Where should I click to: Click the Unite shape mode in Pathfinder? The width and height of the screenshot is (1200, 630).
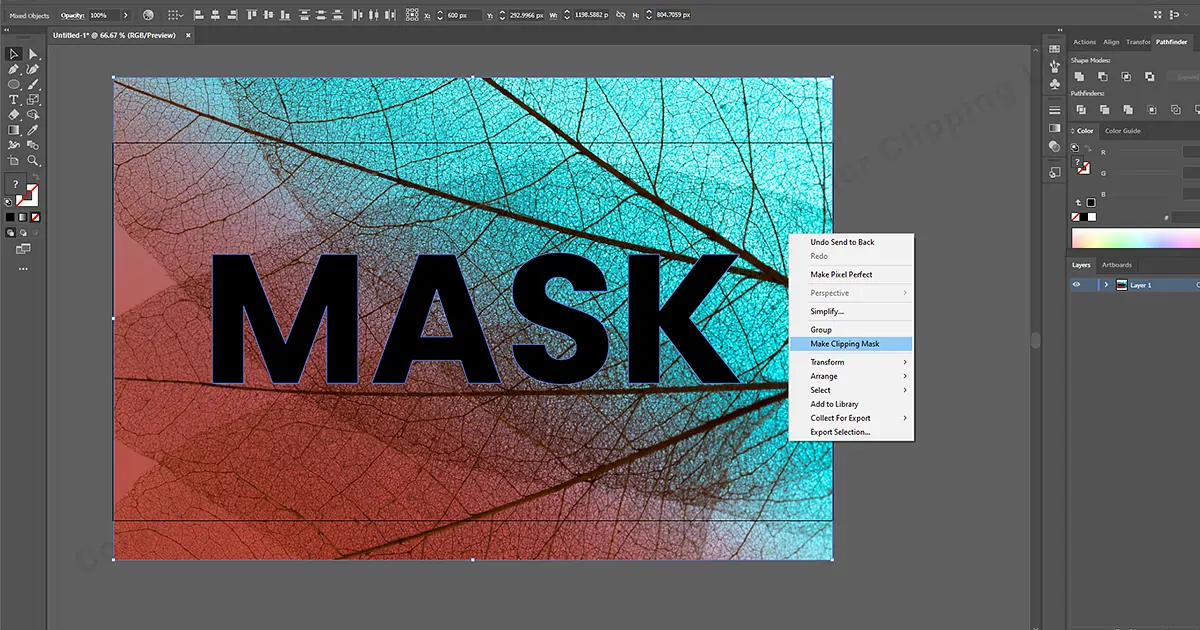click(1078, 75)
